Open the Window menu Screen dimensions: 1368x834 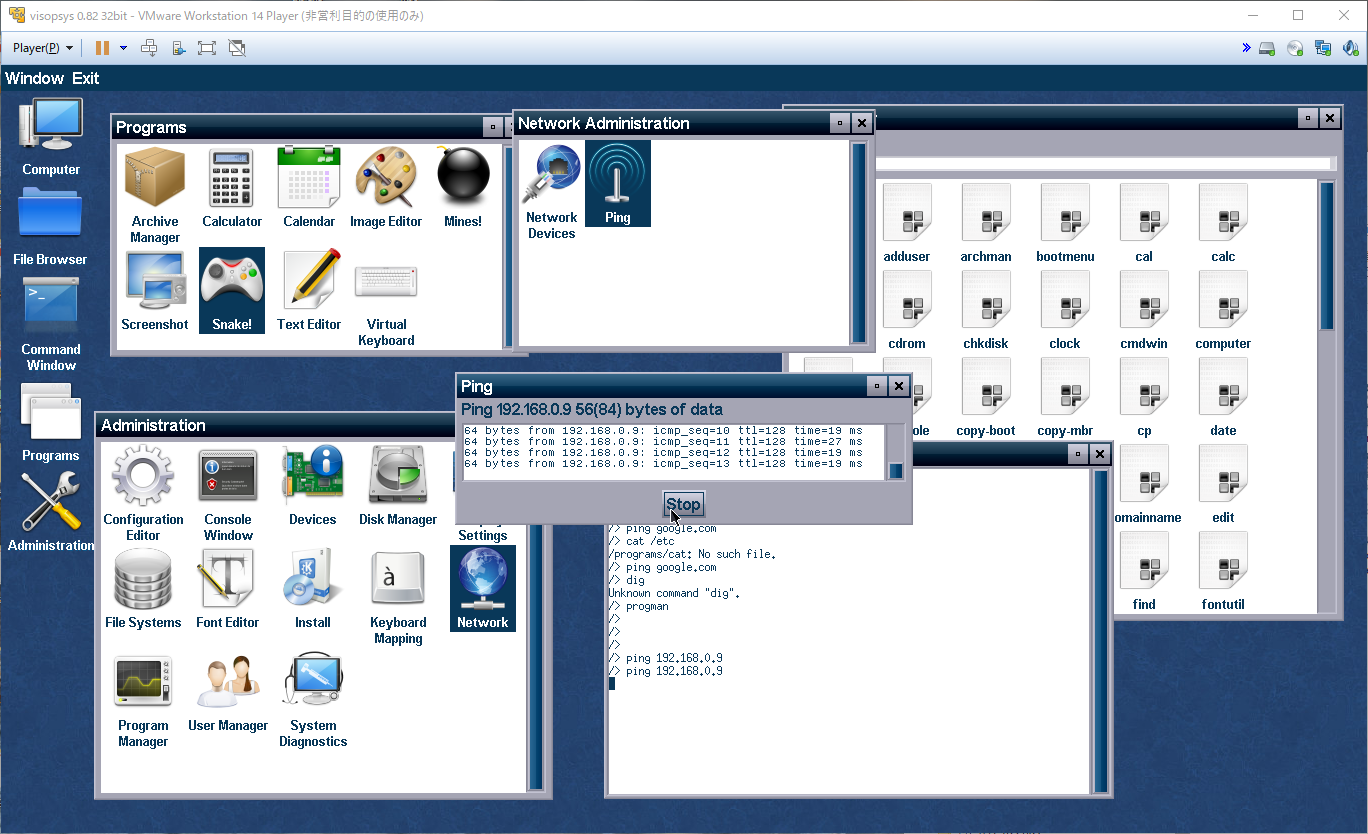pyautogui.click(x=35, y=78)
